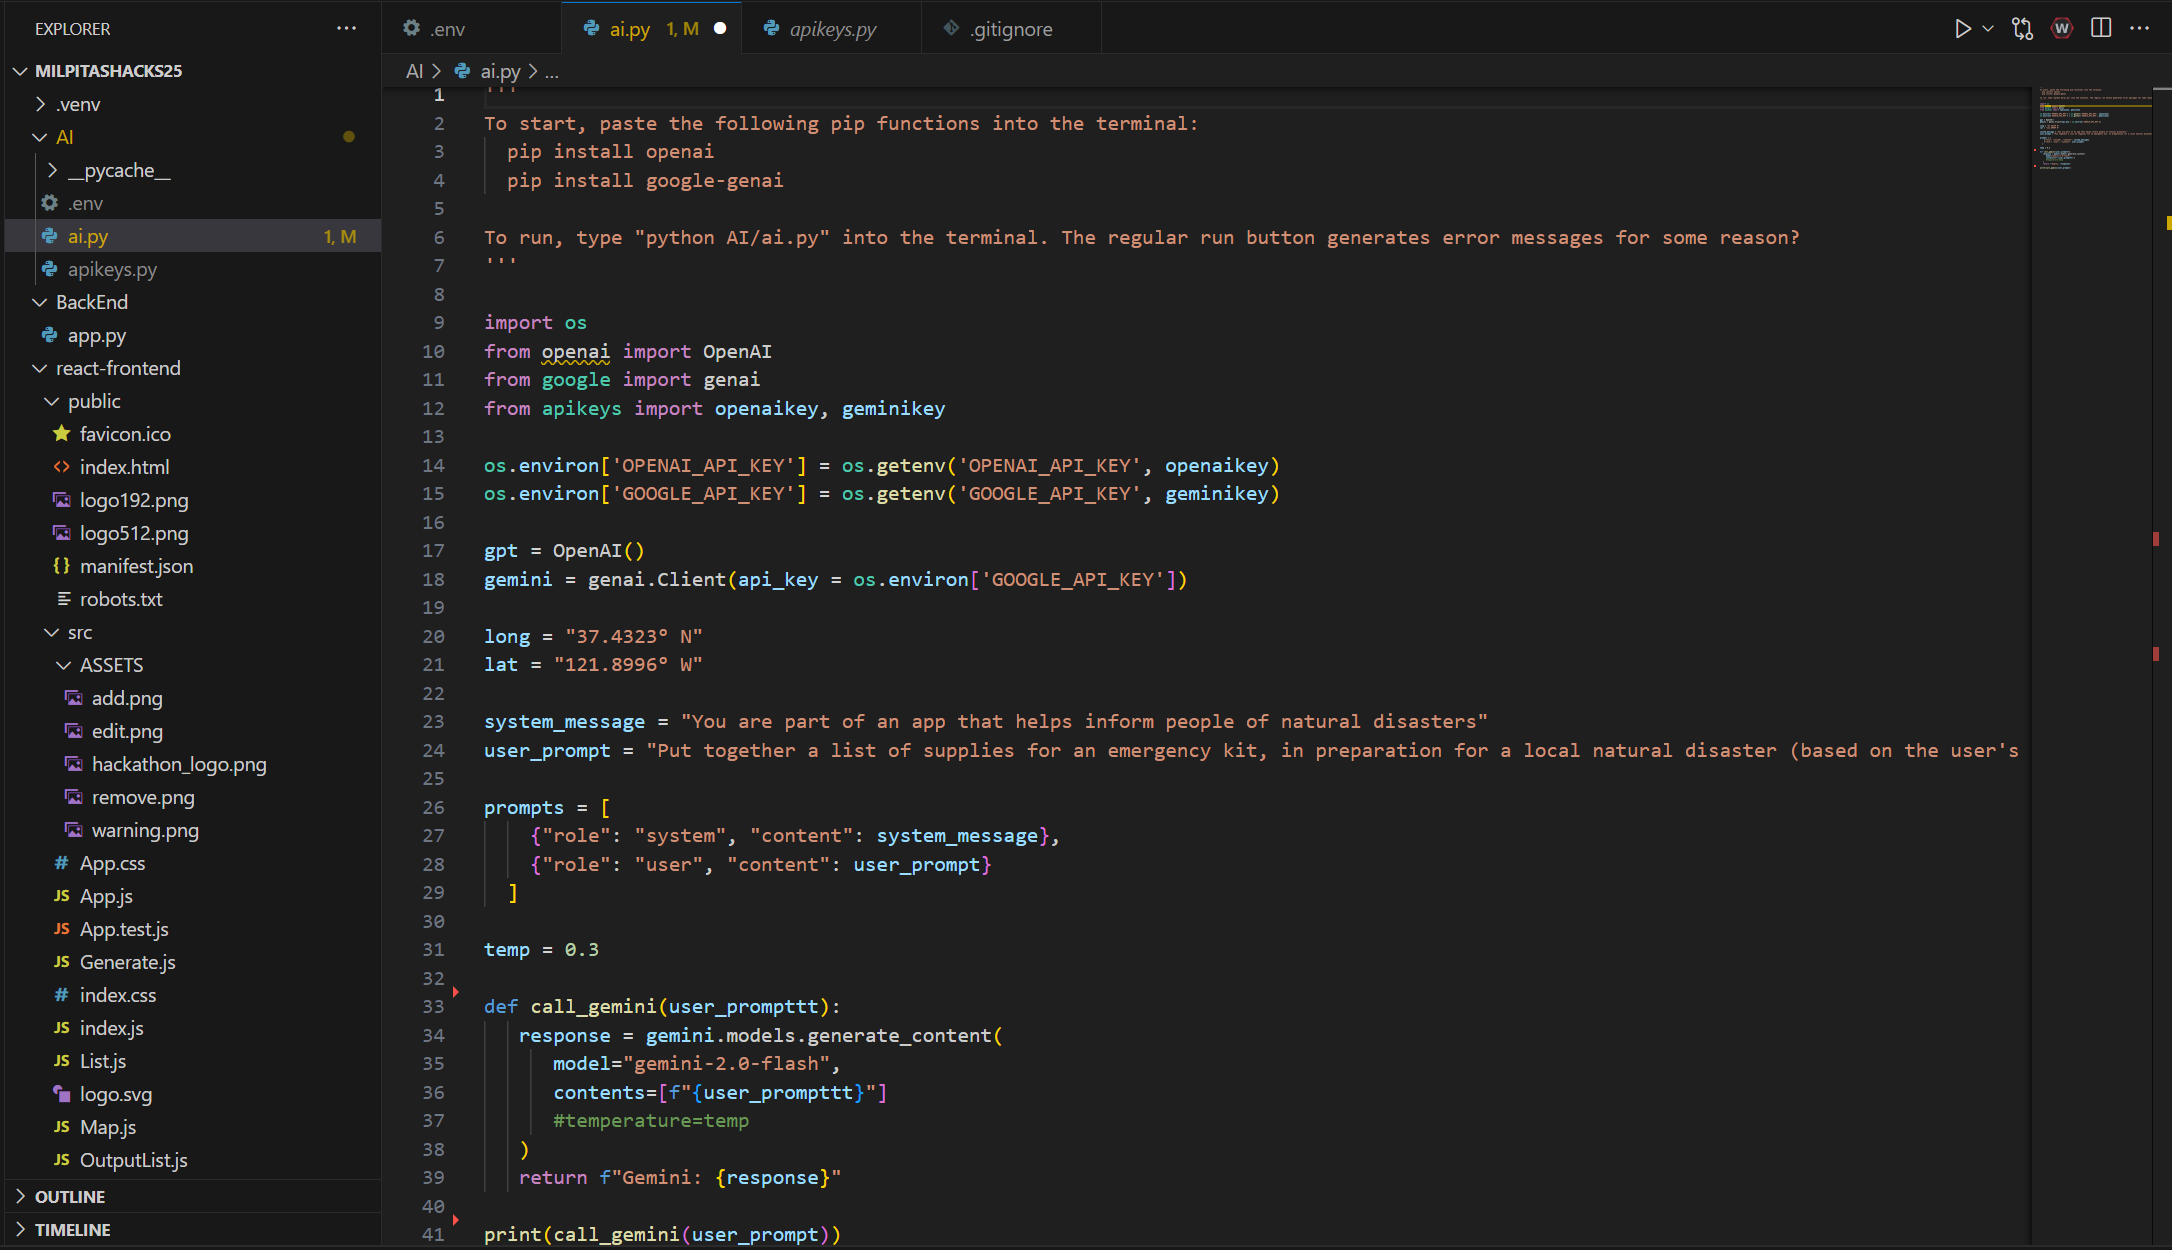
Task: Switch to the .gitignore tab
Action: [x=1010, y=29]
